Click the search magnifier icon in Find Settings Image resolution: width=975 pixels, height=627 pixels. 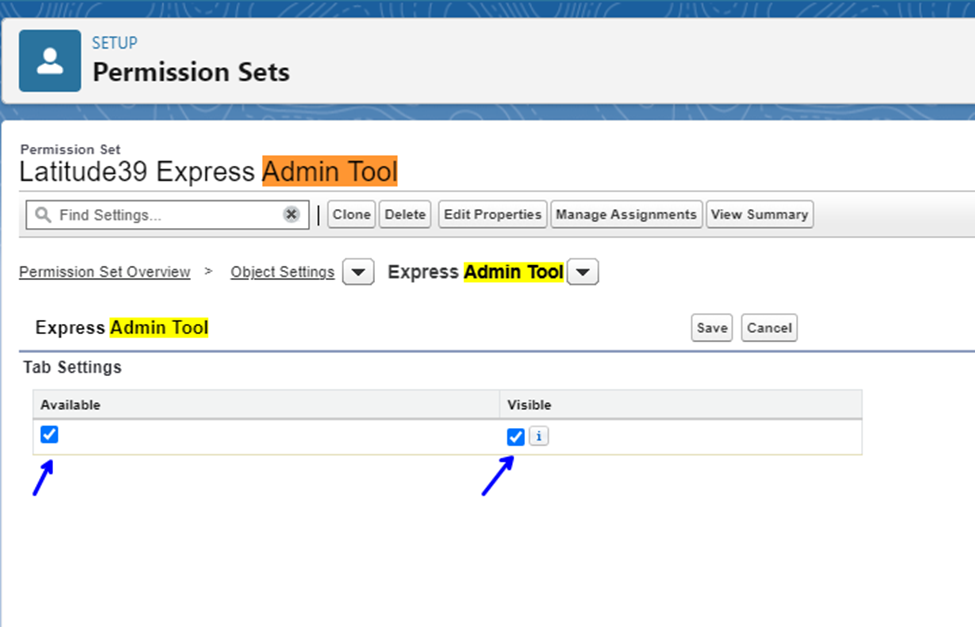(43, 215)
